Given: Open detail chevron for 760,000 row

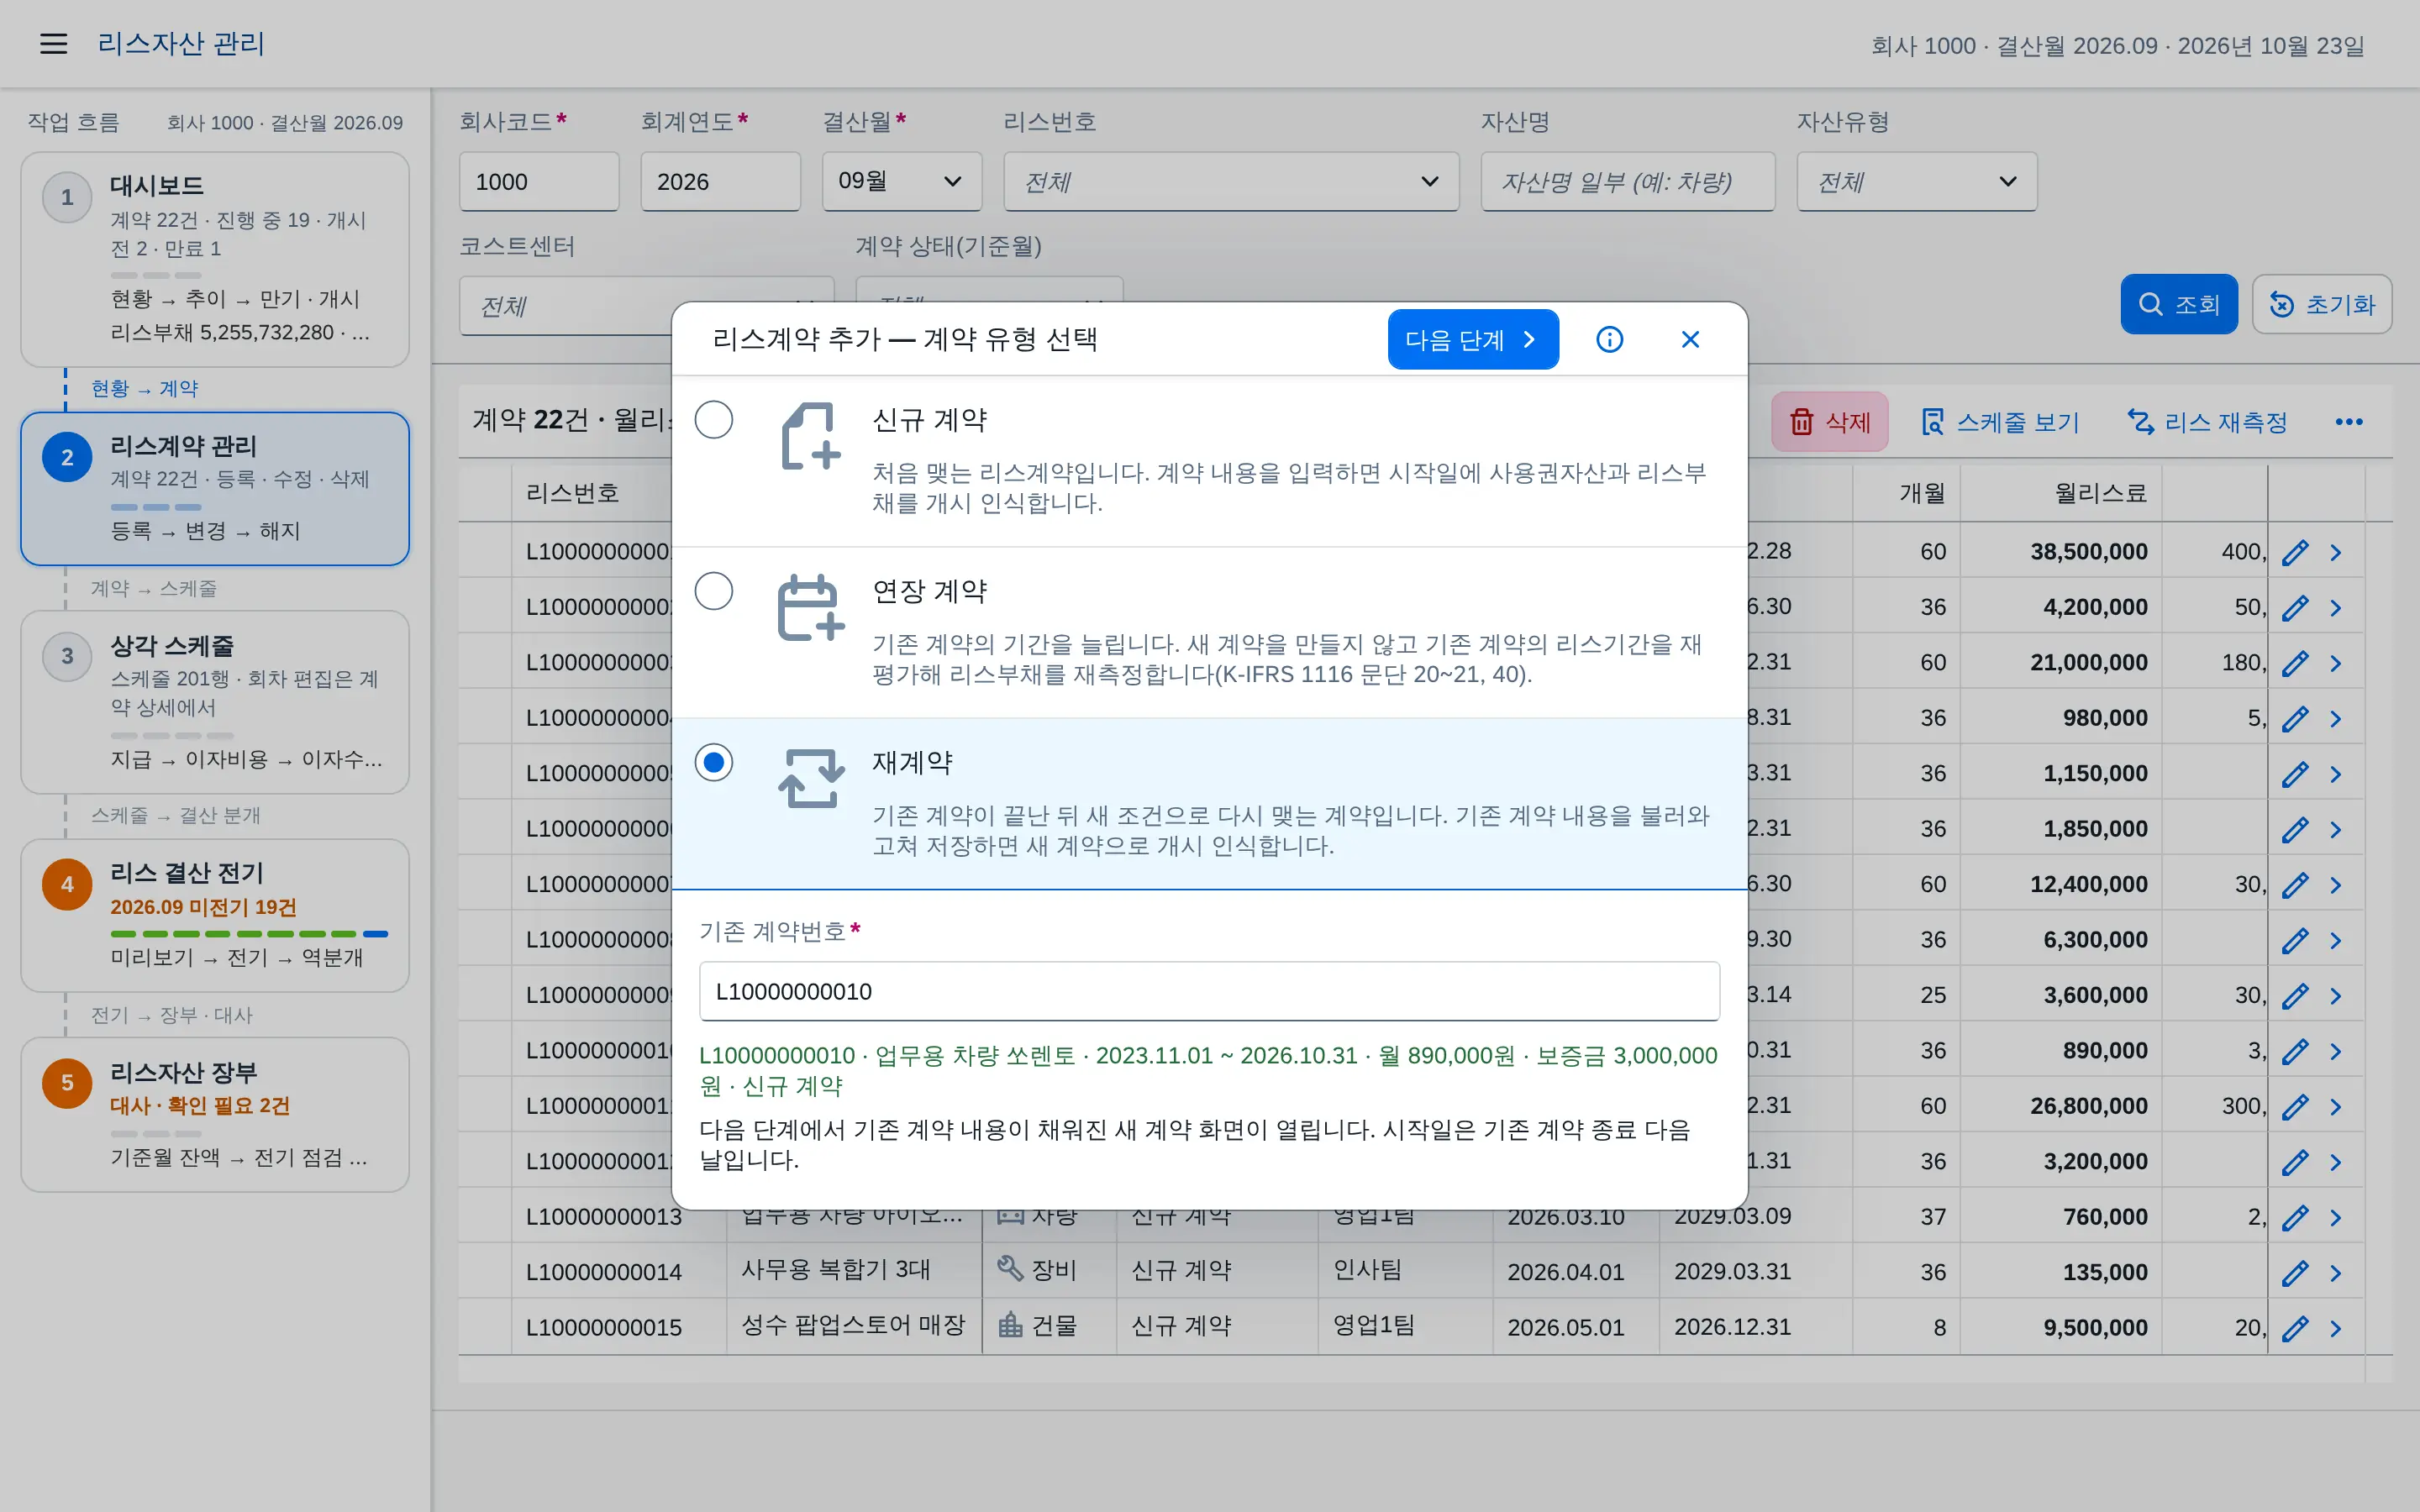Looking at the screenshot, I should point(2336,1217).
